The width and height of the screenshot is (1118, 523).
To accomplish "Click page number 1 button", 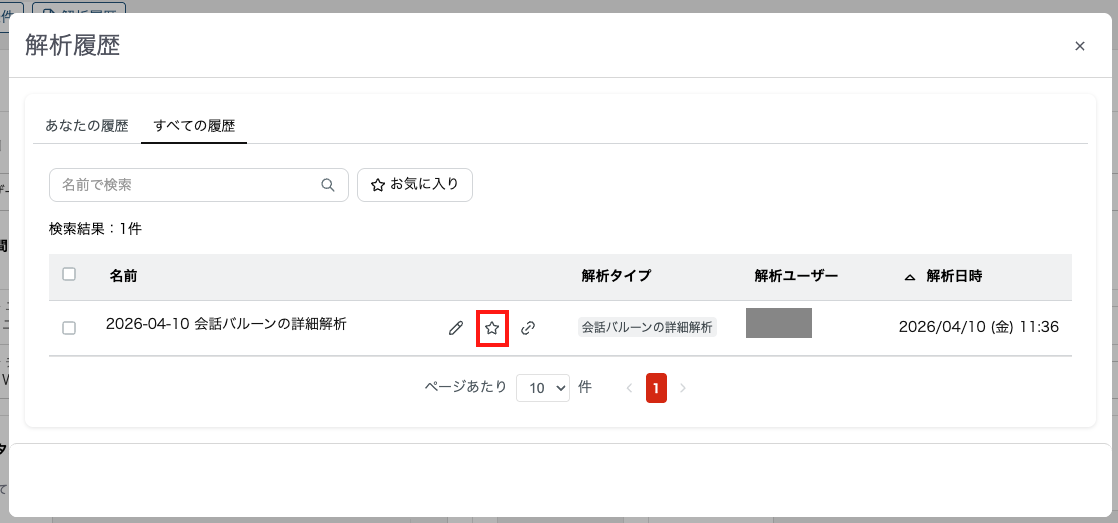I will tap(656, 388).
